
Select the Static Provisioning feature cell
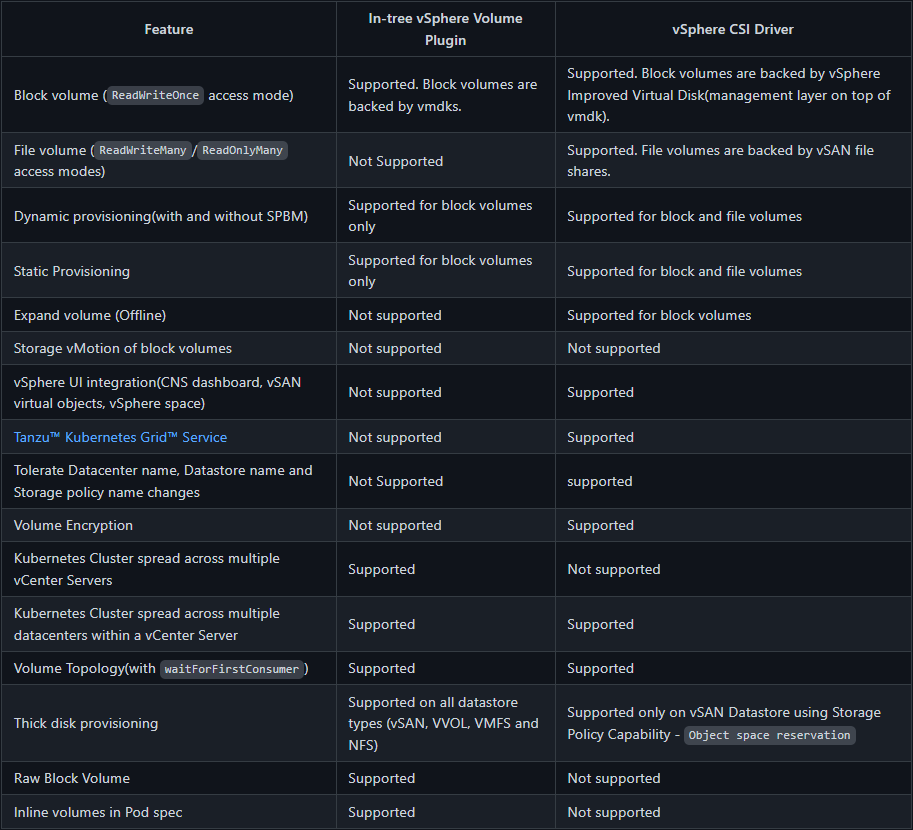pyautogui.click(x=72, y=271)
